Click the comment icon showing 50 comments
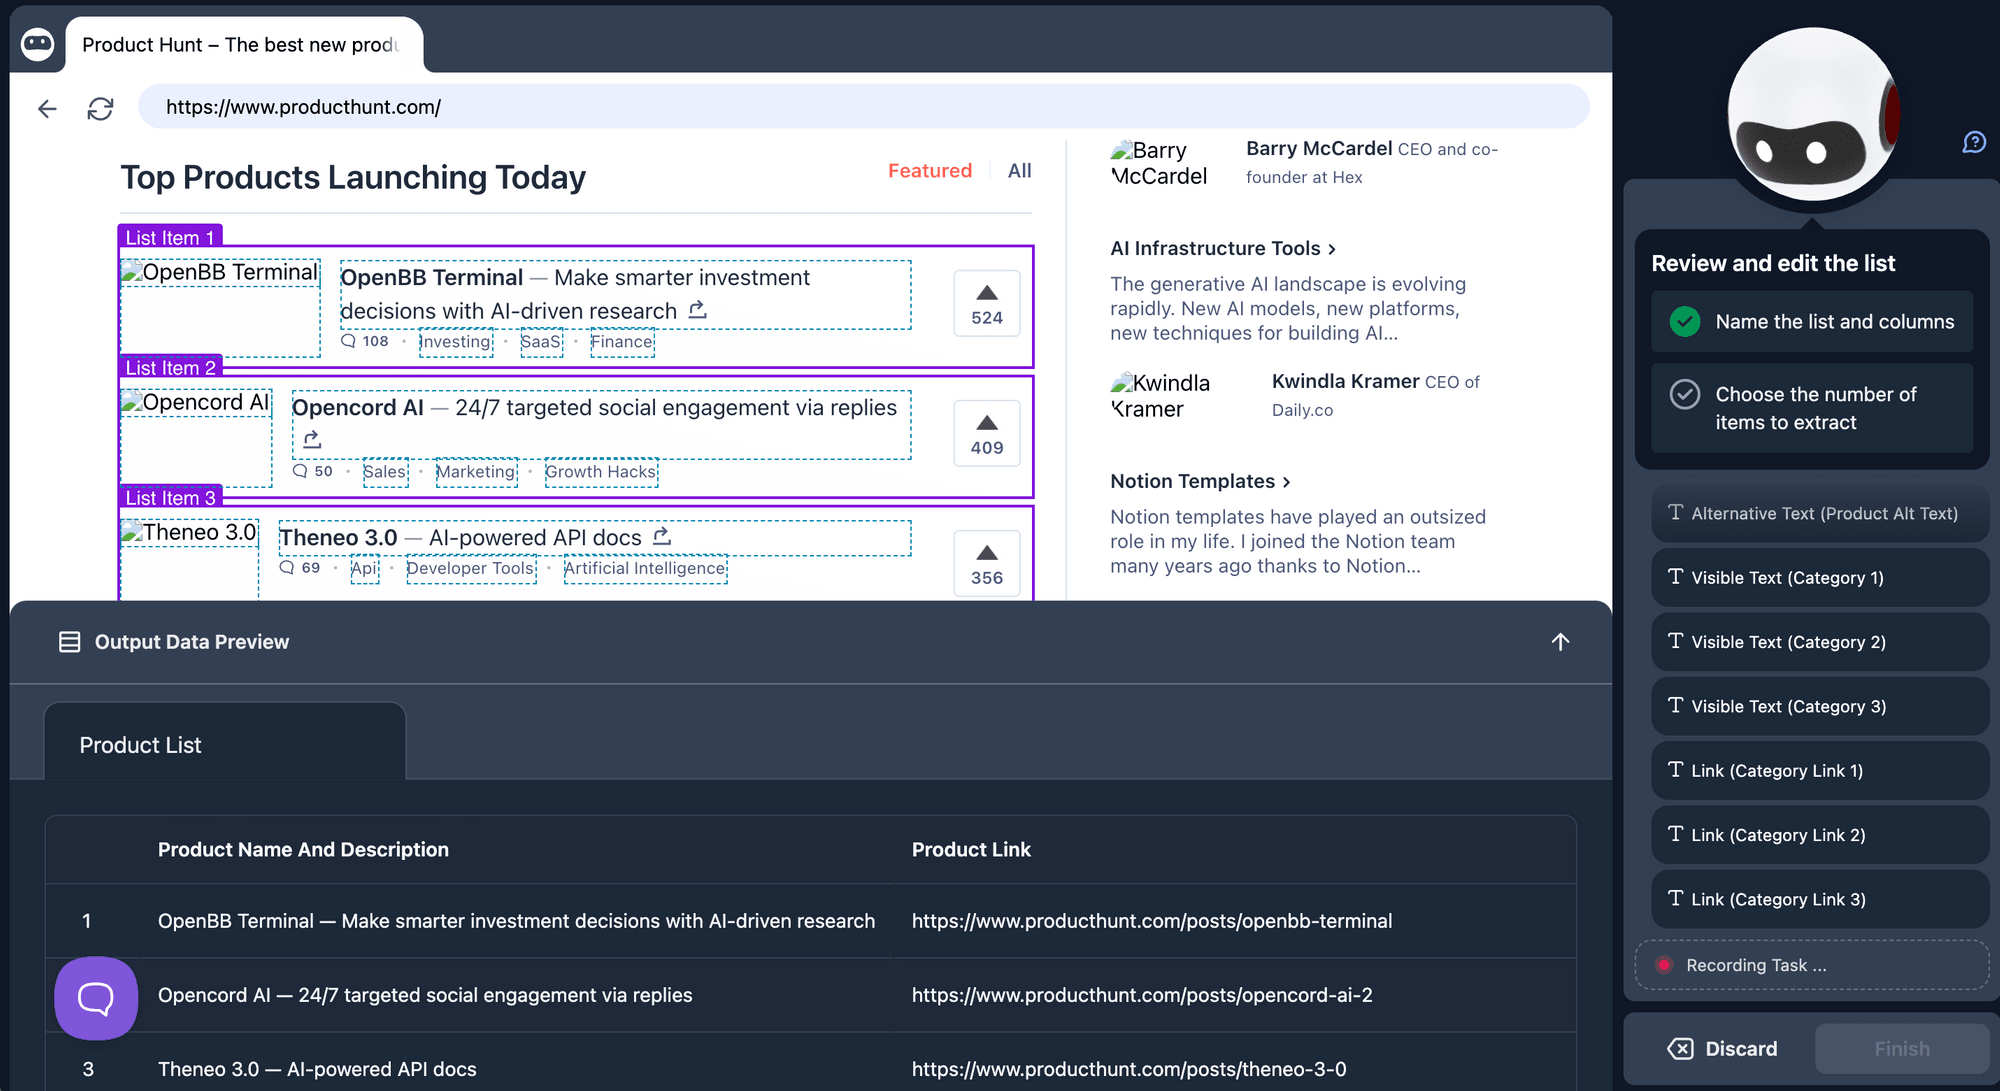This screenshot has width=2000, height=1091. point(300,471)
